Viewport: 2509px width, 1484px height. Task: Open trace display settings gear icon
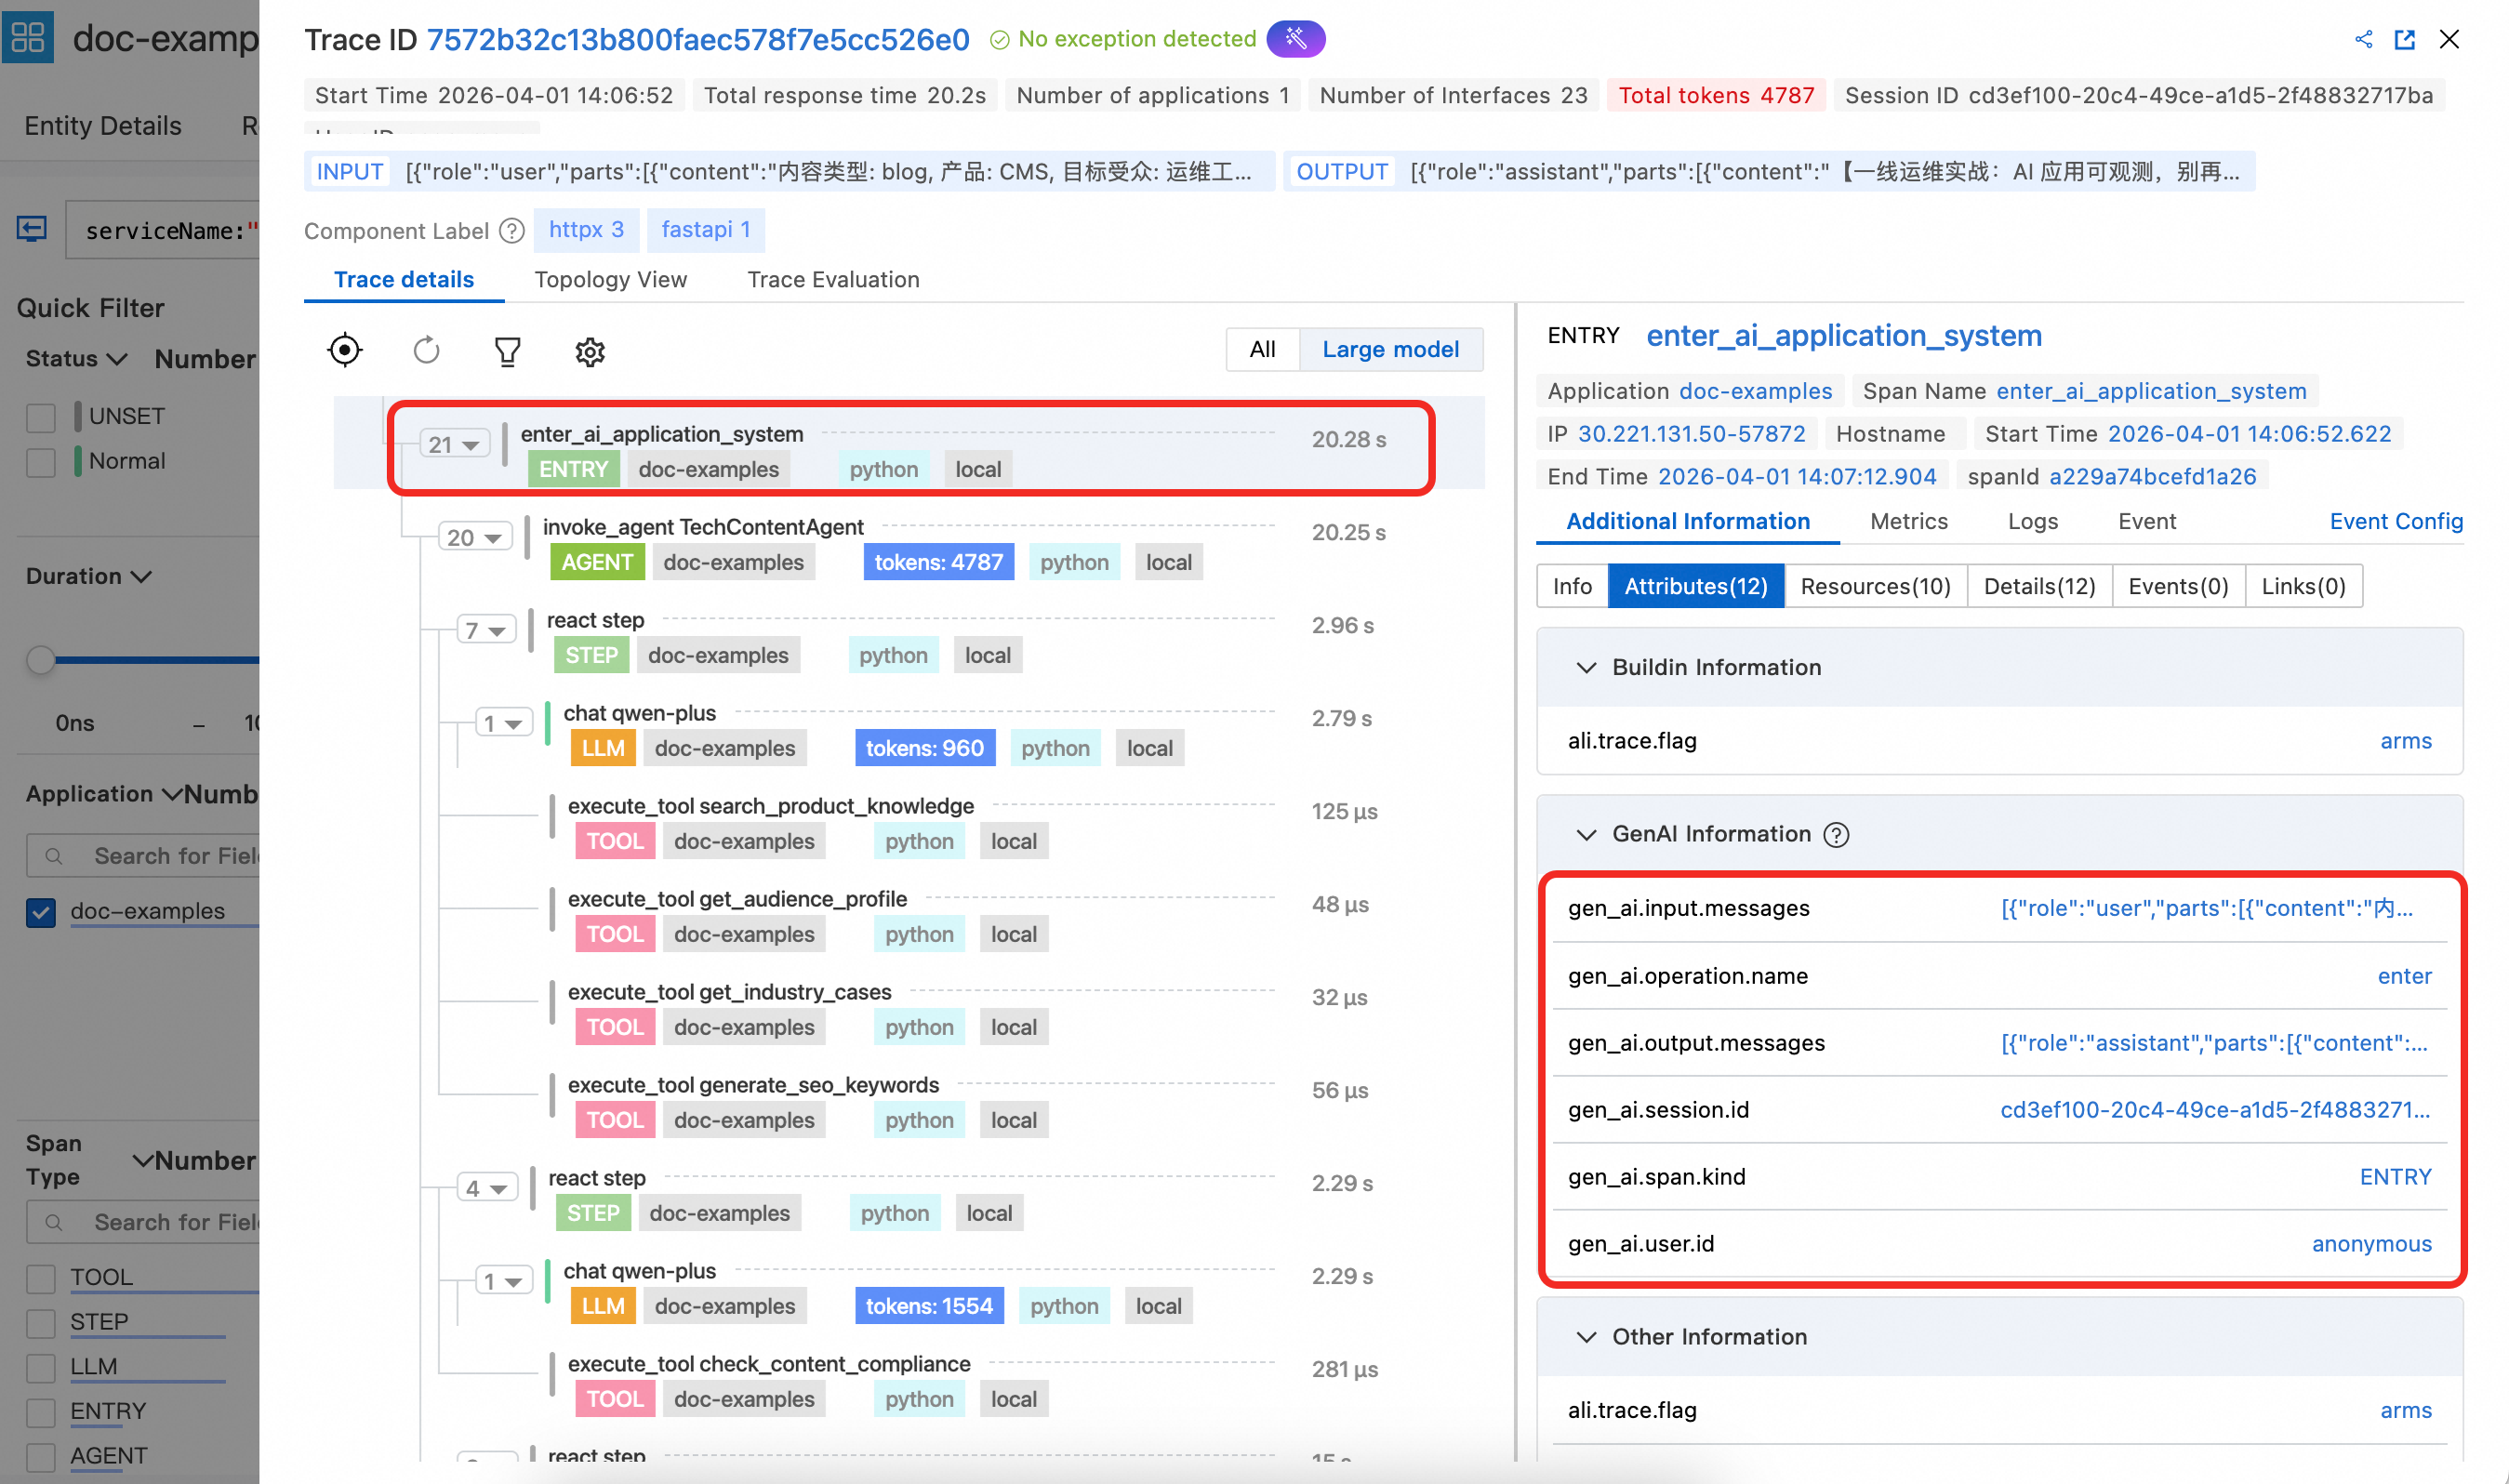(590, 351)
